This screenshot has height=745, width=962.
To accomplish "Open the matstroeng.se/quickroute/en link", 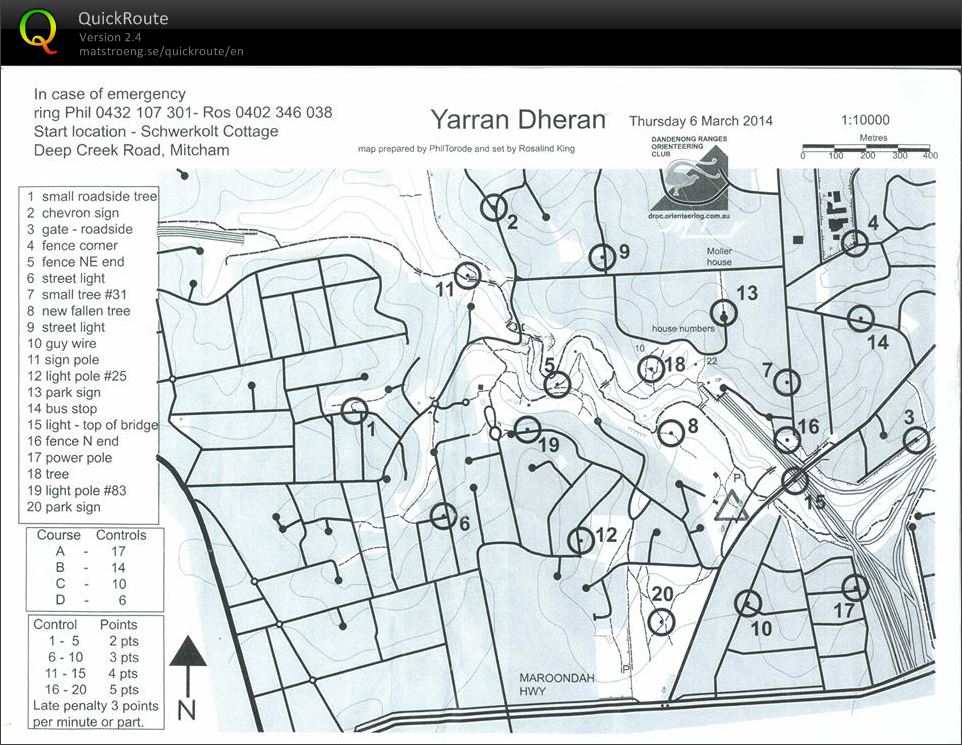I will (161, 51).
